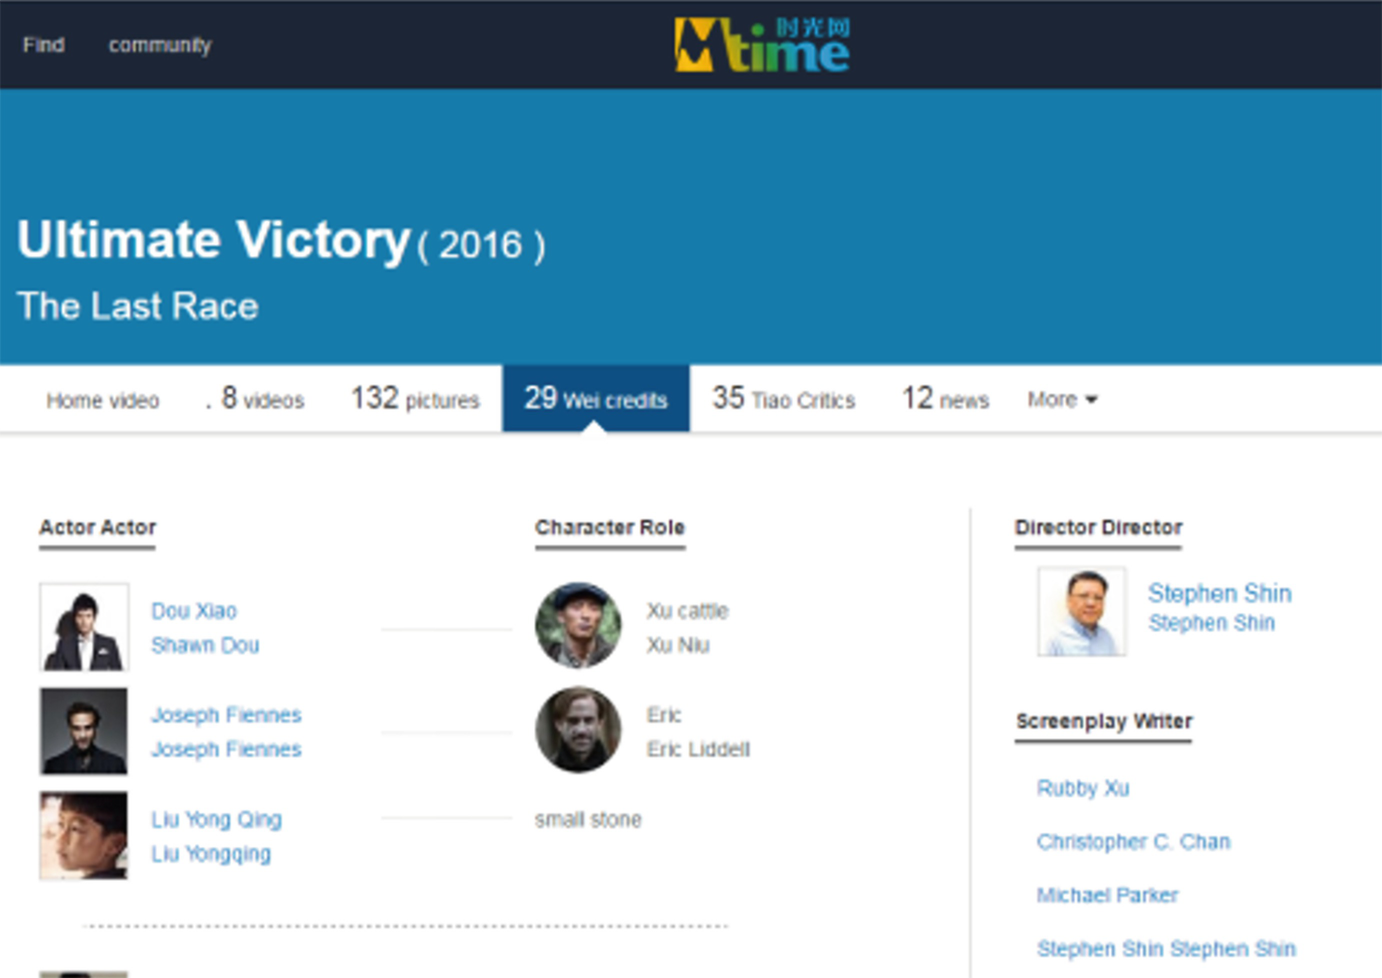1382x978 pixels.
Task: Open the community menu
Action: 160,45
